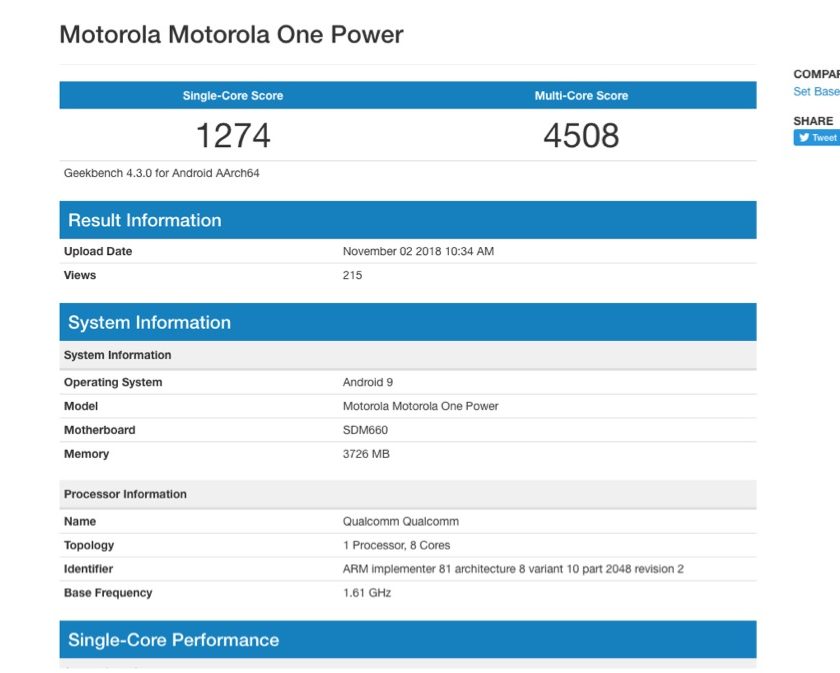Click the Processor Information subheading row
This screenshot has height=673, width=840.
click(x=125, y=494)
